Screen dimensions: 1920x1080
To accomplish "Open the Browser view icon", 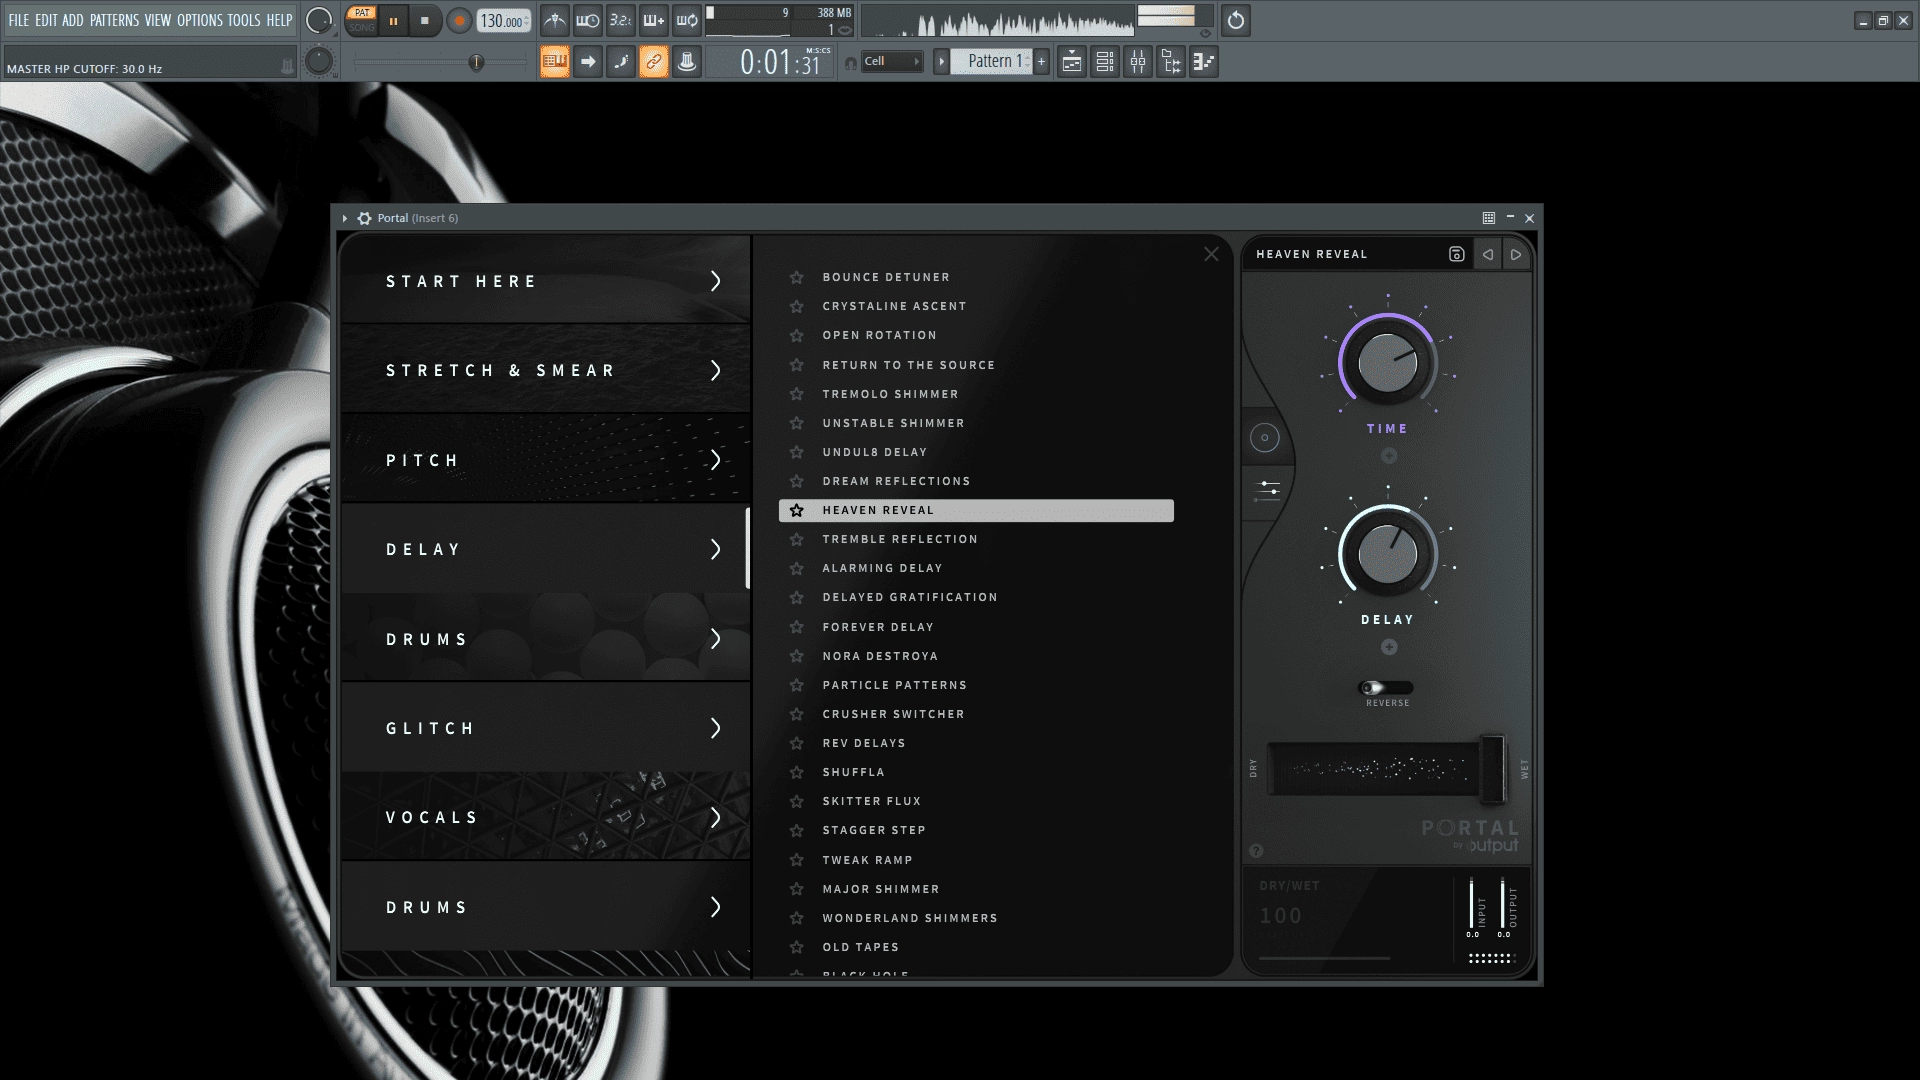I will click(x=1171, y=62).
